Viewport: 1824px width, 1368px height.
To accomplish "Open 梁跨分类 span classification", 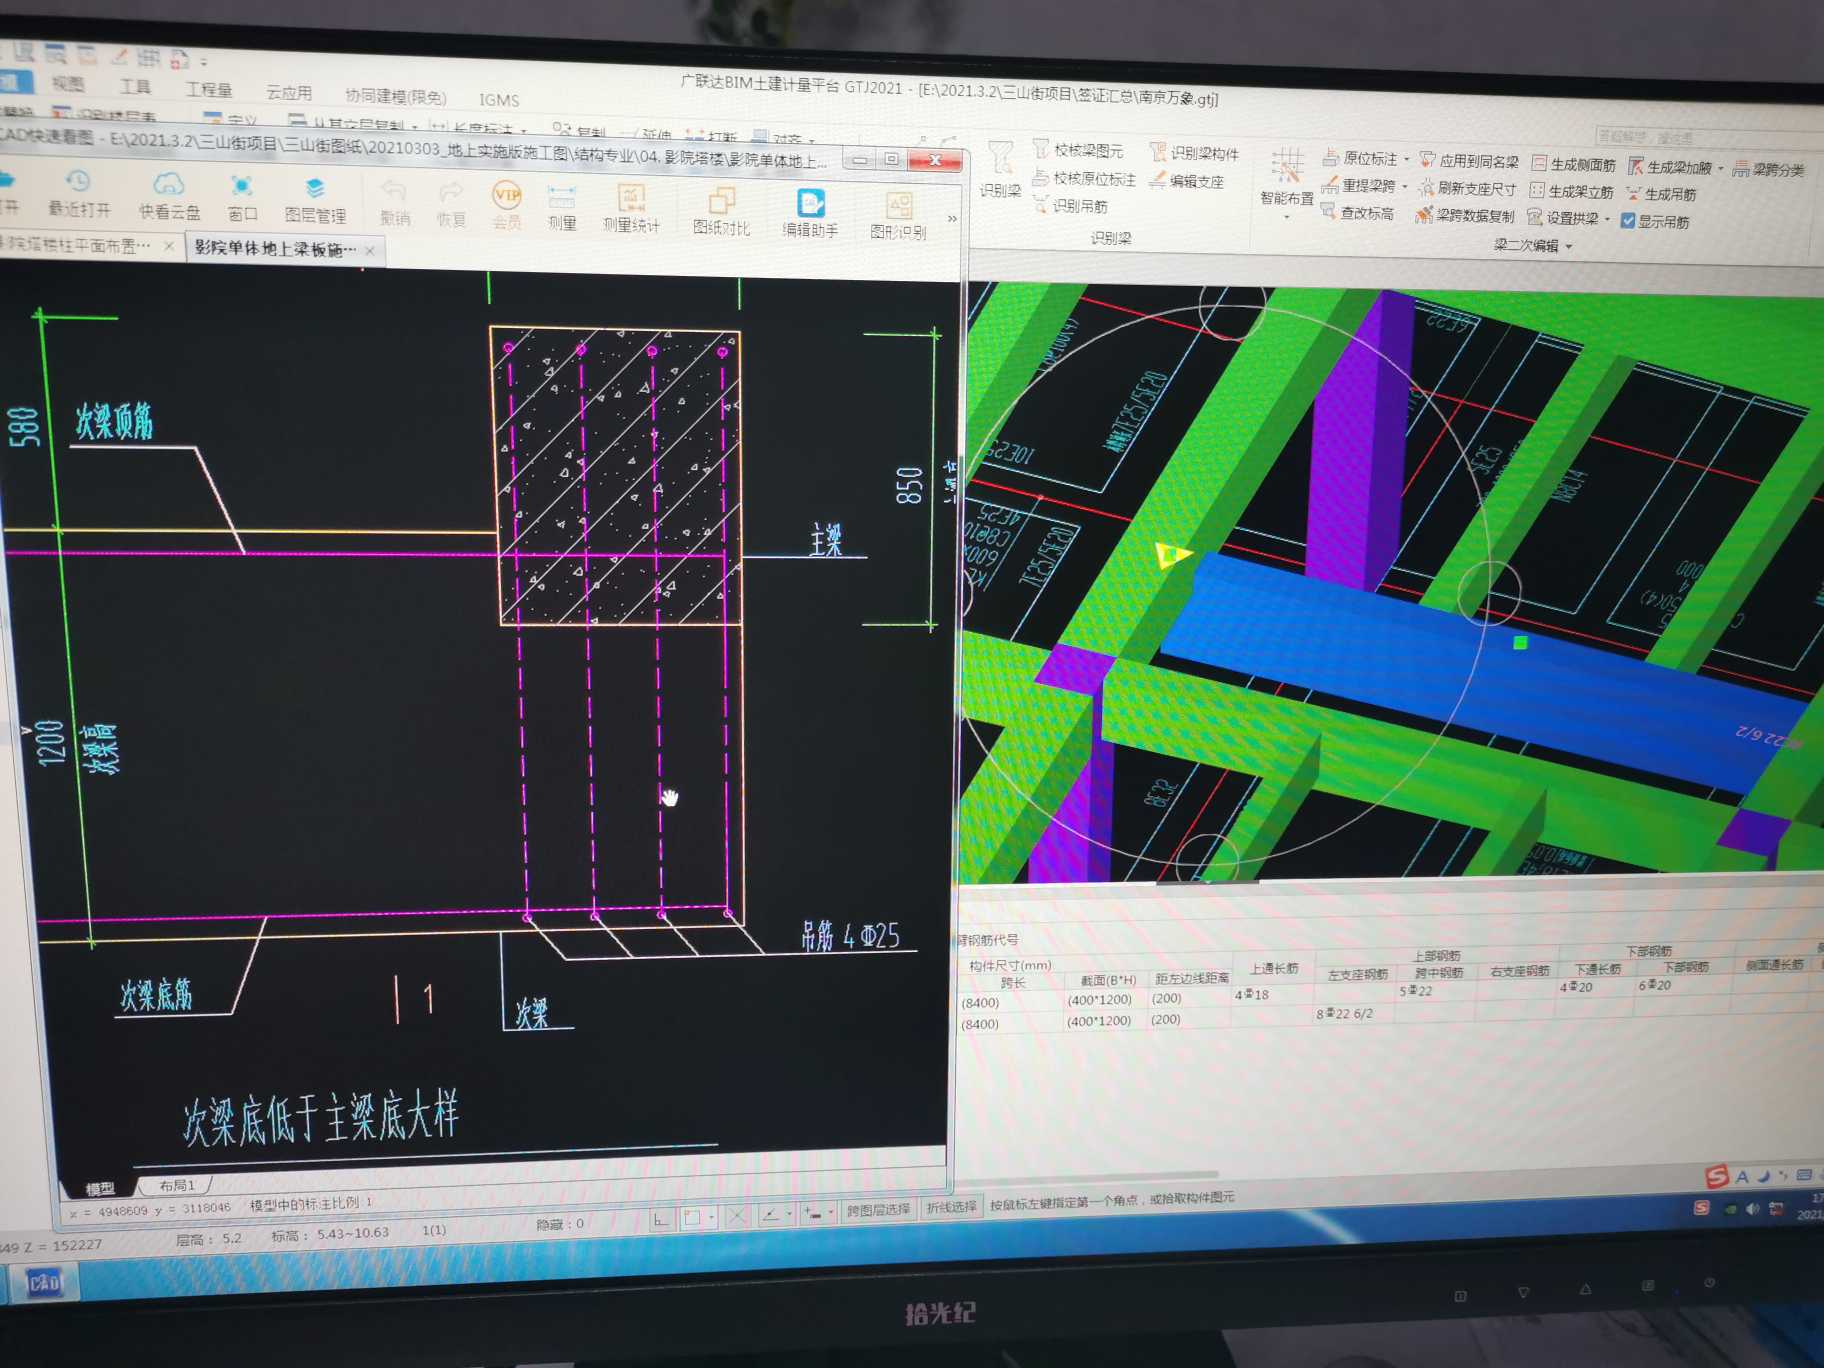I will (1769, 170).
